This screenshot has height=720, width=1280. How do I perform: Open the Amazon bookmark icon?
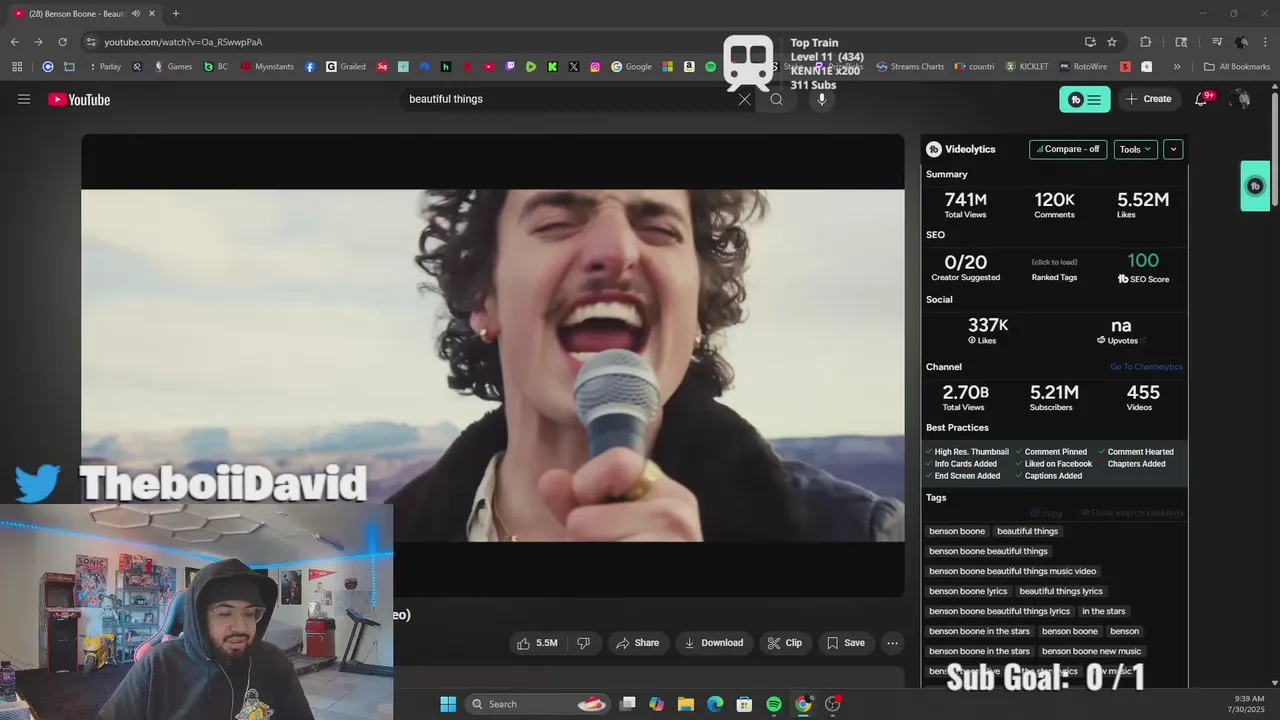click(x=689, y=67)
